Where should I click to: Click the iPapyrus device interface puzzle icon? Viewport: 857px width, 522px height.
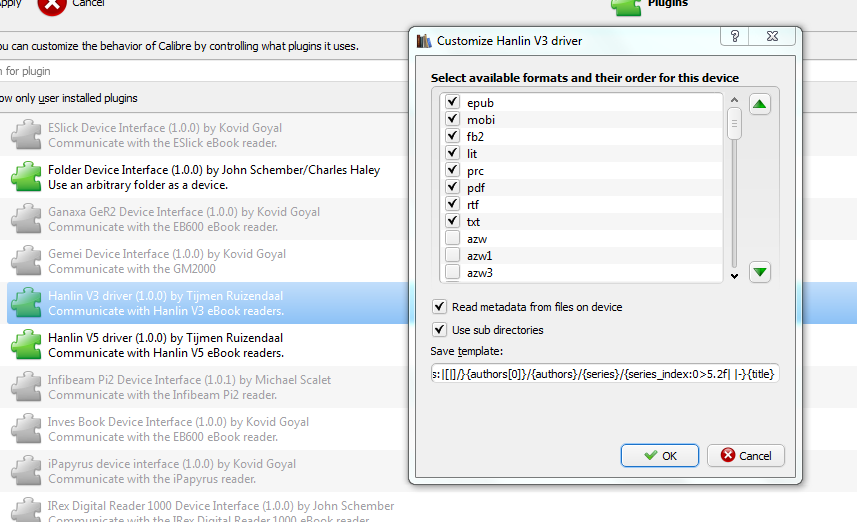pyautogui.click(x=26, y=471)
